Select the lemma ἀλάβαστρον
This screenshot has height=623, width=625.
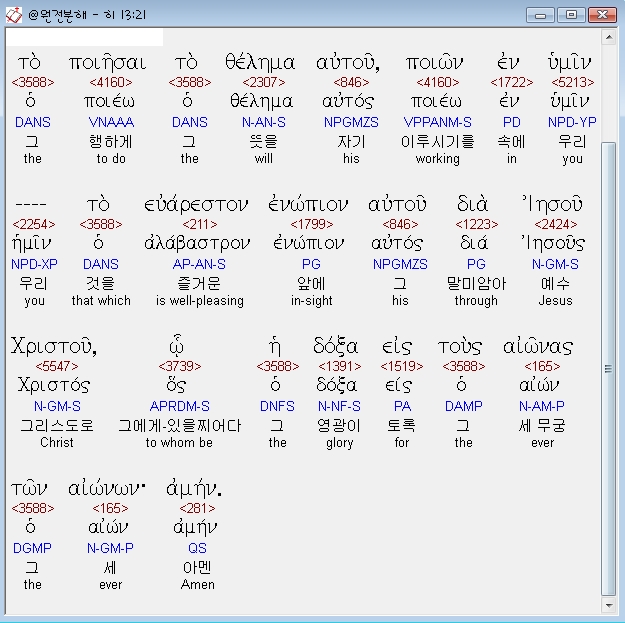pyautogui.click(x=197, y=243)
